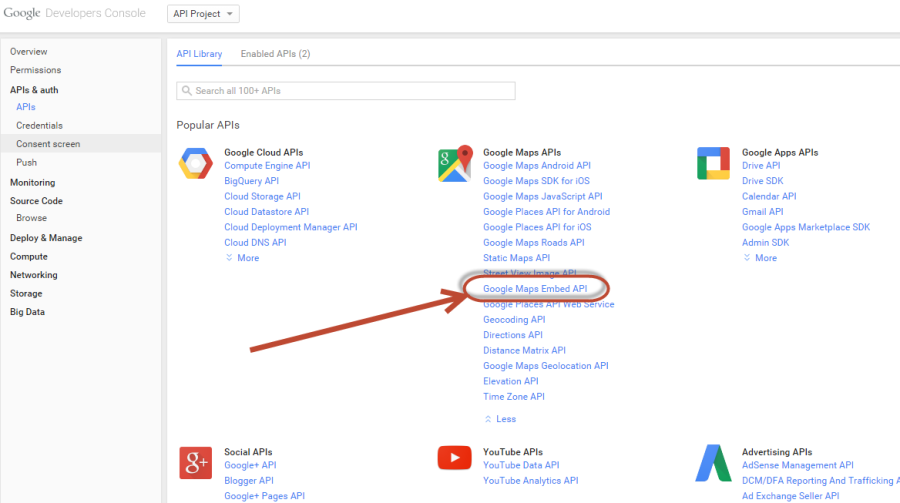Click the Google Maps APIs icon

tap(455, 164)
